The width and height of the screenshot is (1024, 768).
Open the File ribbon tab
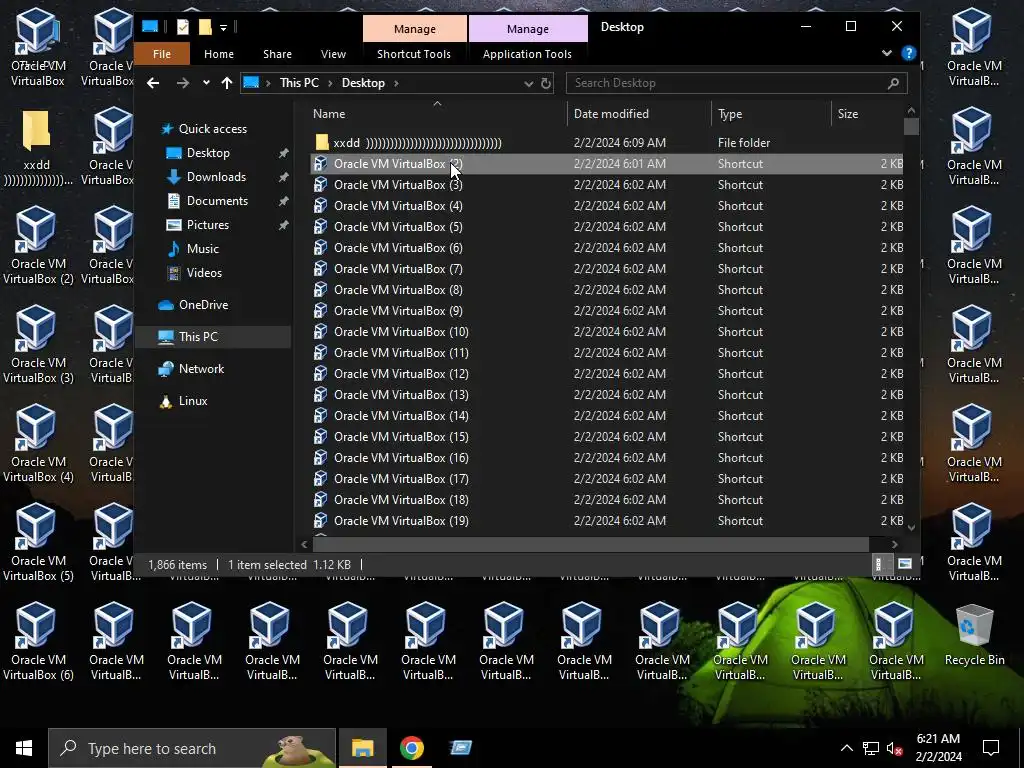161,54
